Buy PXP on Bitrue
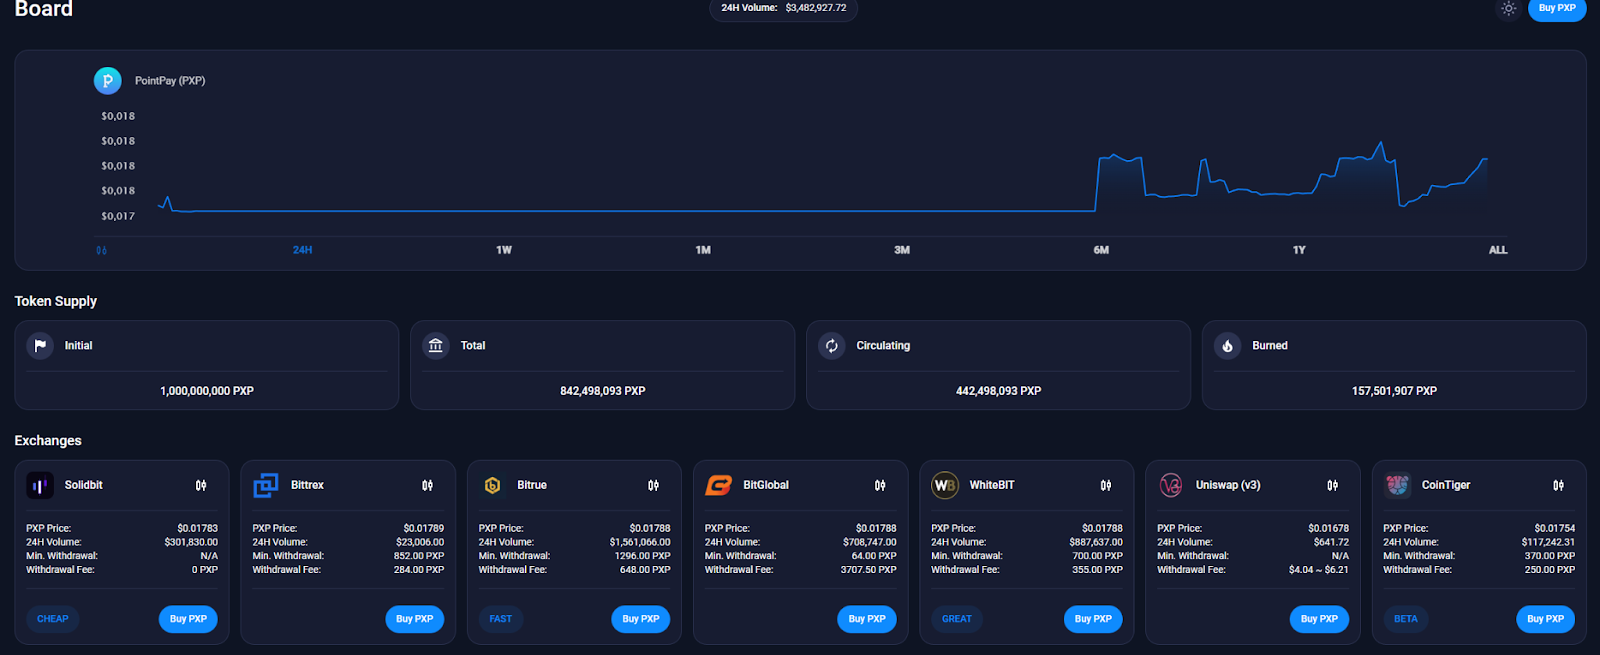The image size is (1600, 655). click(641, 619)
